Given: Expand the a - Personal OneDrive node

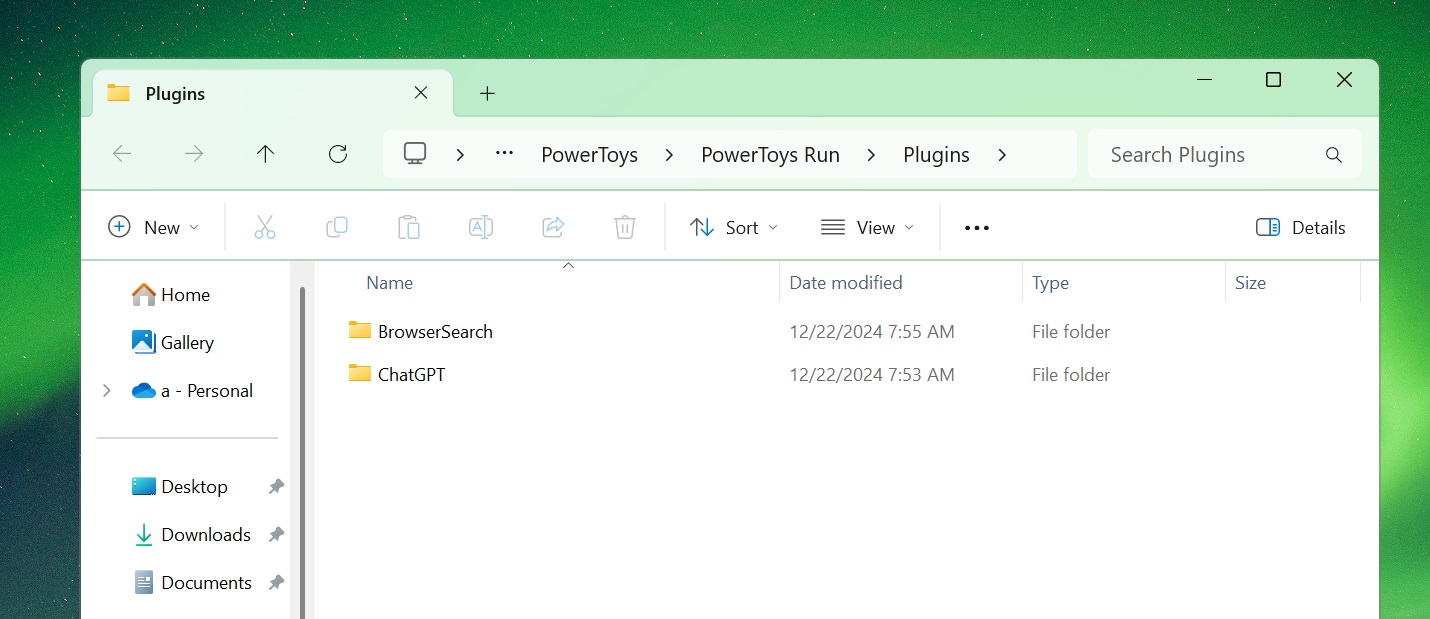Looking at the screenshot, I should point(107,391).
